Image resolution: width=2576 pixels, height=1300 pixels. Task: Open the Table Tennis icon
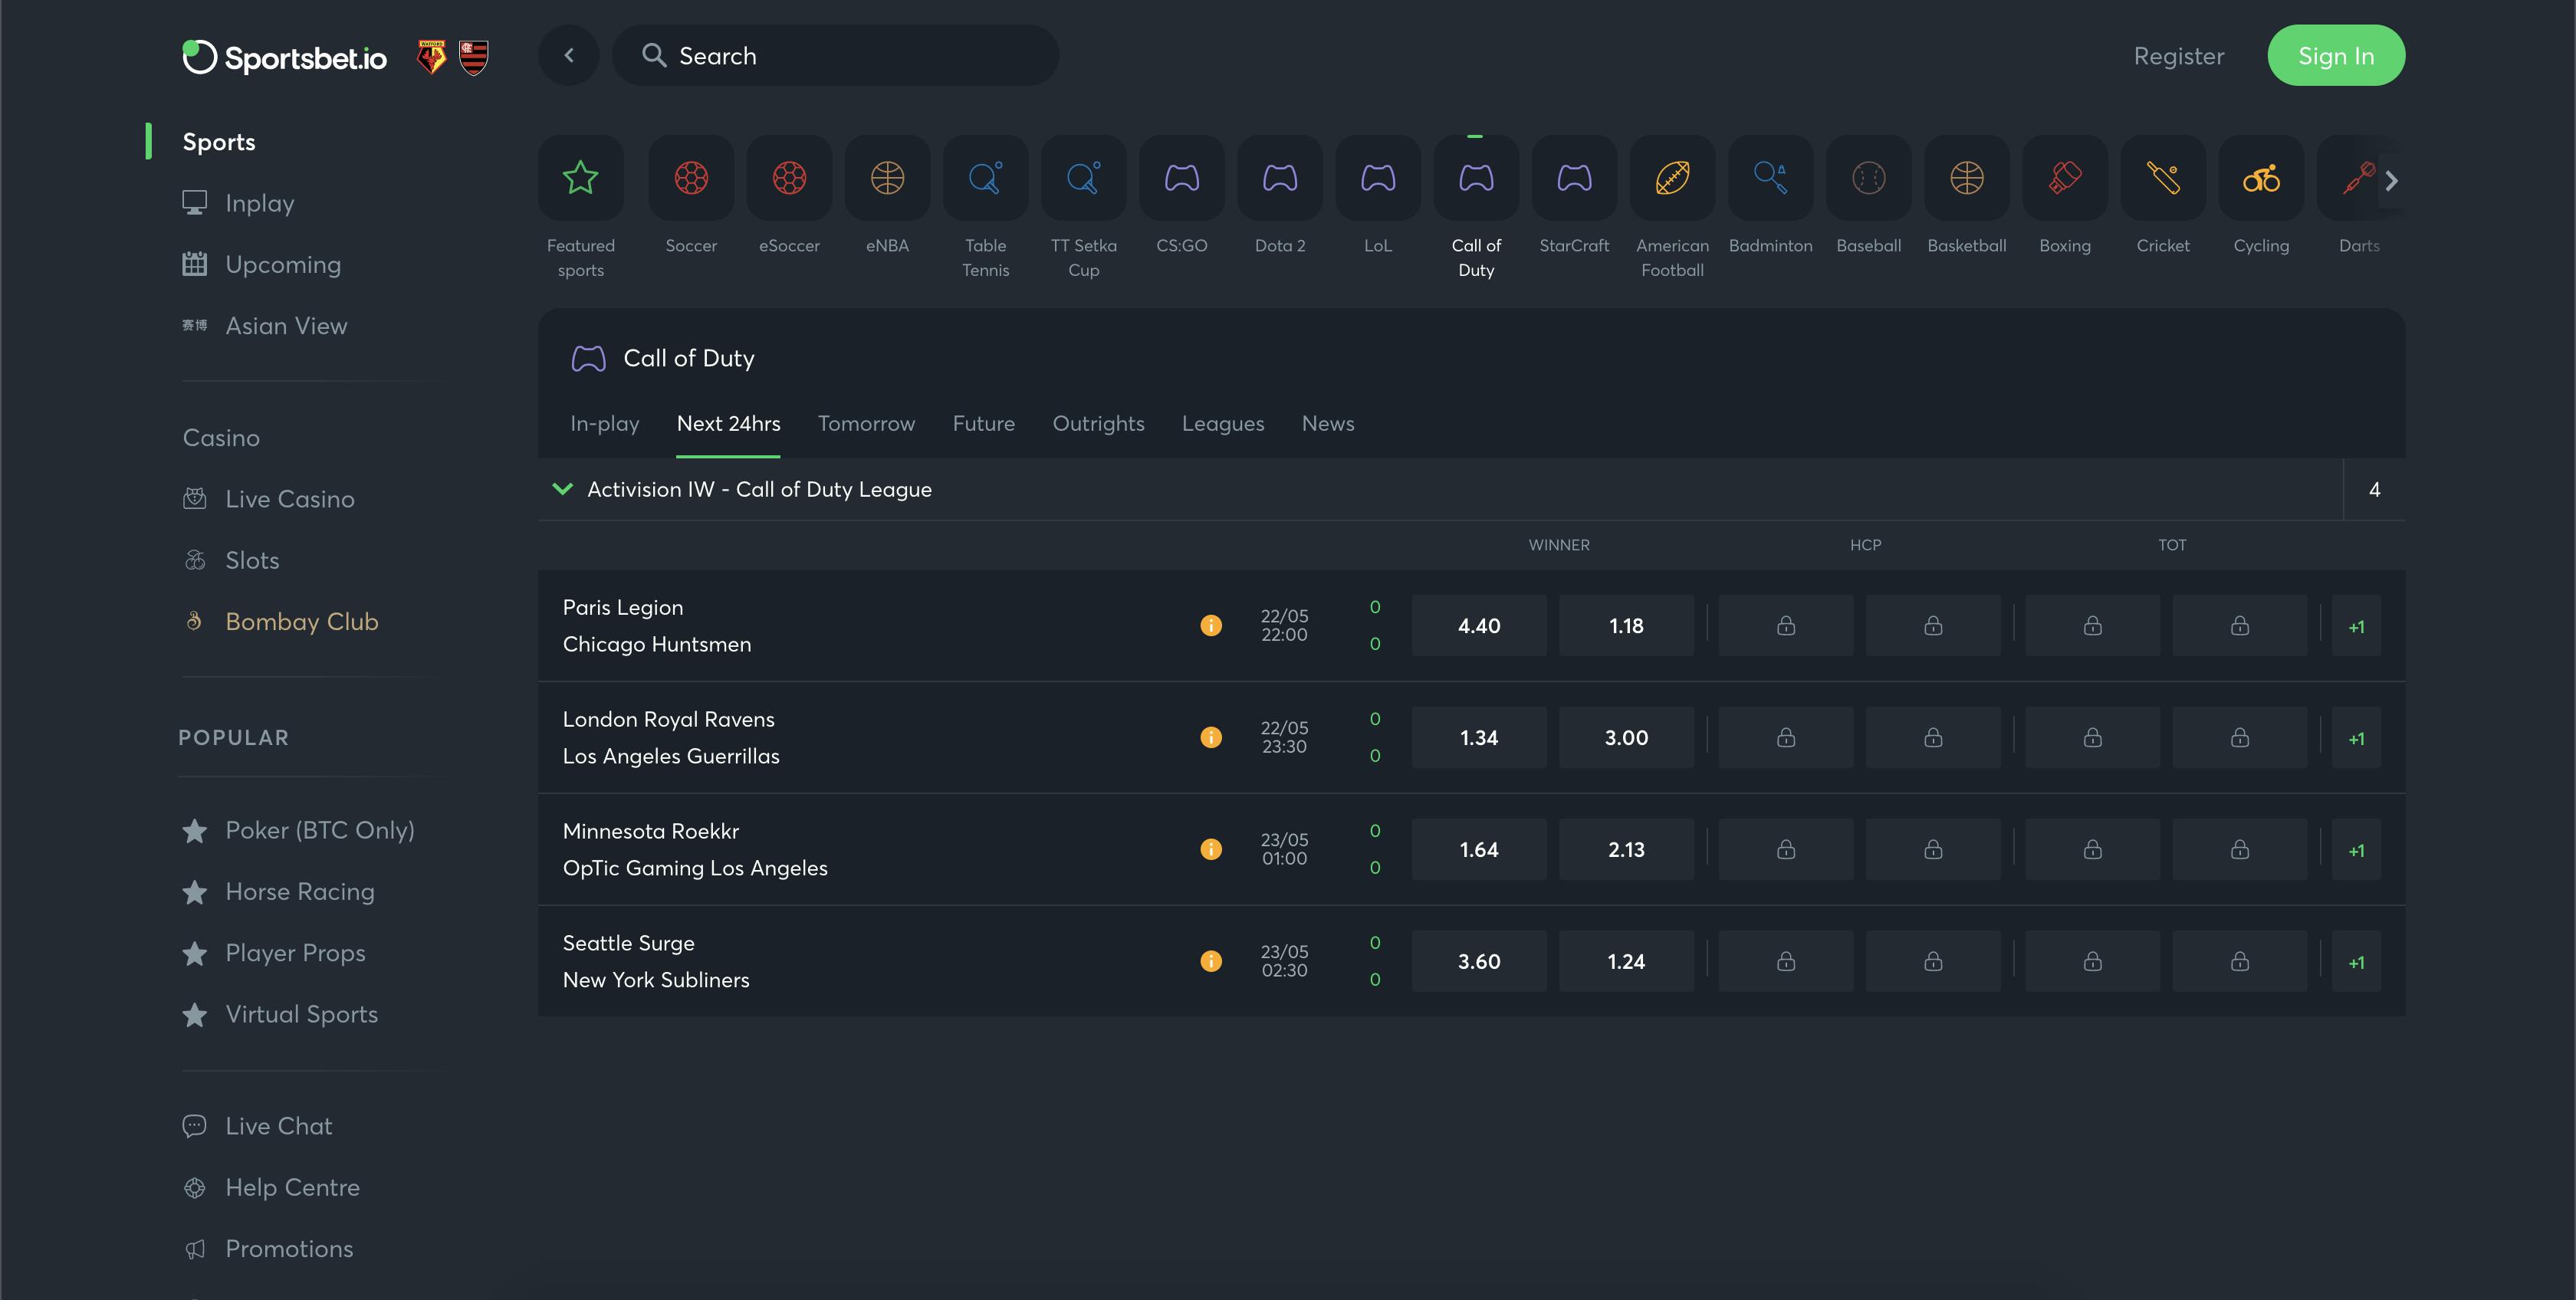click(985, 178)
